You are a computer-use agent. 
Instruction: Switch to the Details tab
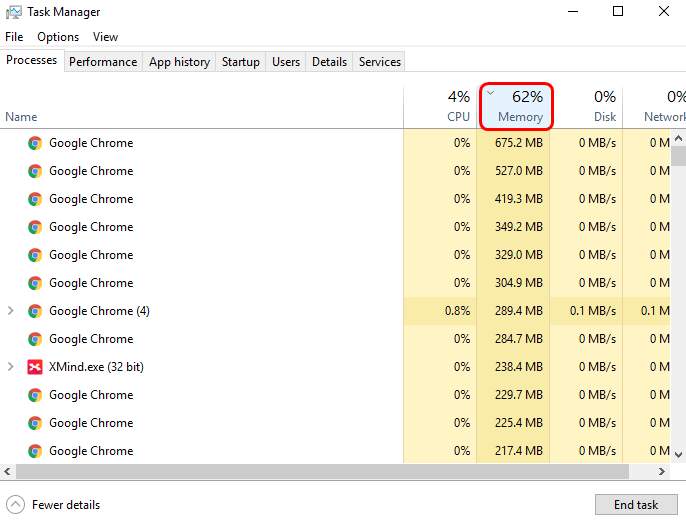pyautogui.click(x=329, y=62)
